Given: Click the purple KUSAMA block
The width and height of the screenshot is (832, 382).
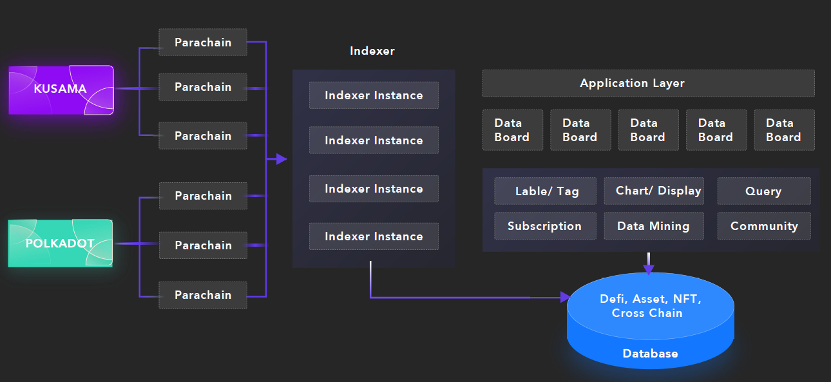Looking at the screenshot, I should pos(61,89).
